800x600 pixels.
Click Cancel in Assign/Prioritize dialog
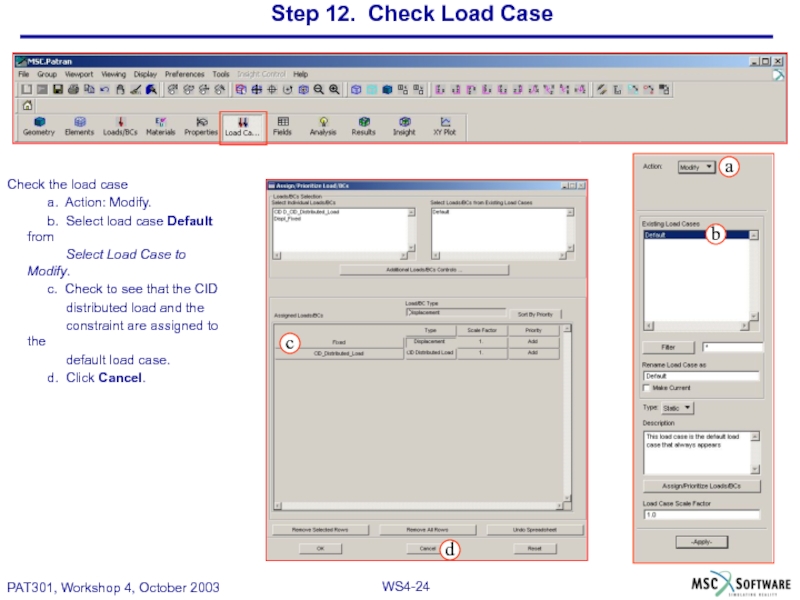tap(428, 549)
